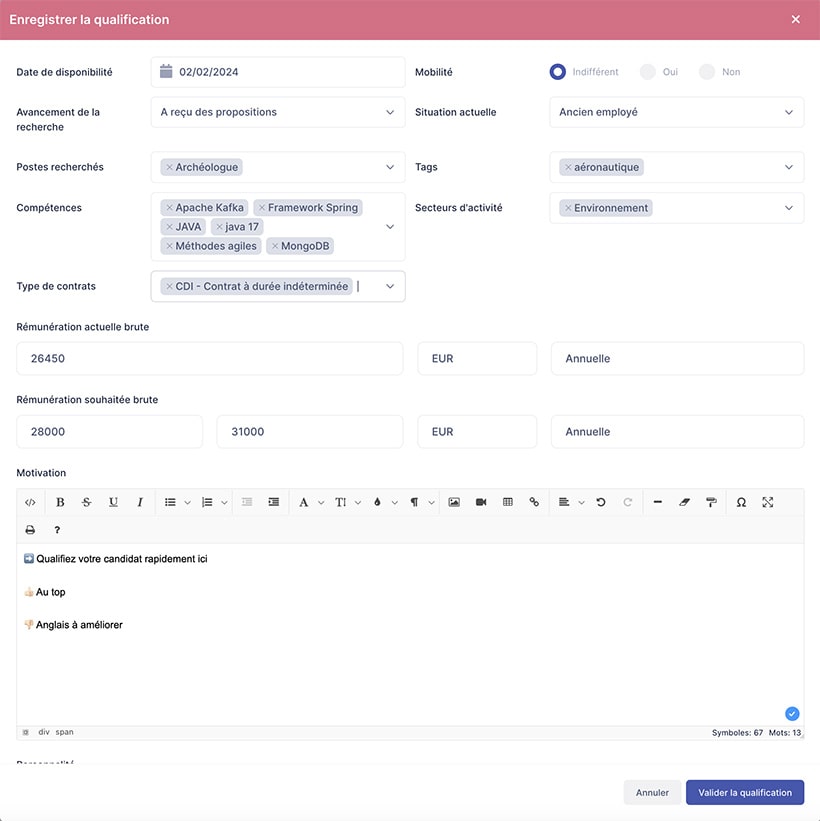
Task: Click the print icon in the editor
Action: click(x=30, y=530)
